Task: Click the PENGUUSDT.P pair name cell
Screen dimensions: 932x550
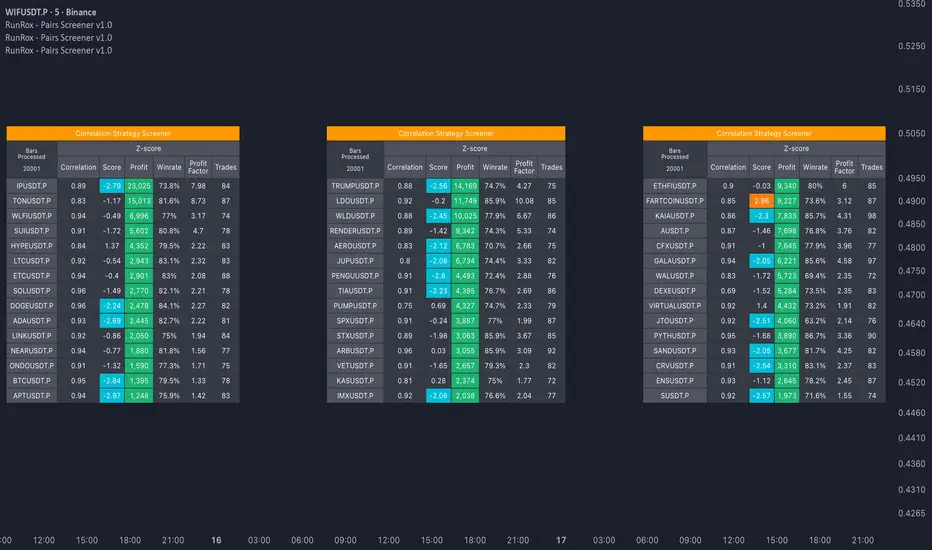Action: coord(355,276)
